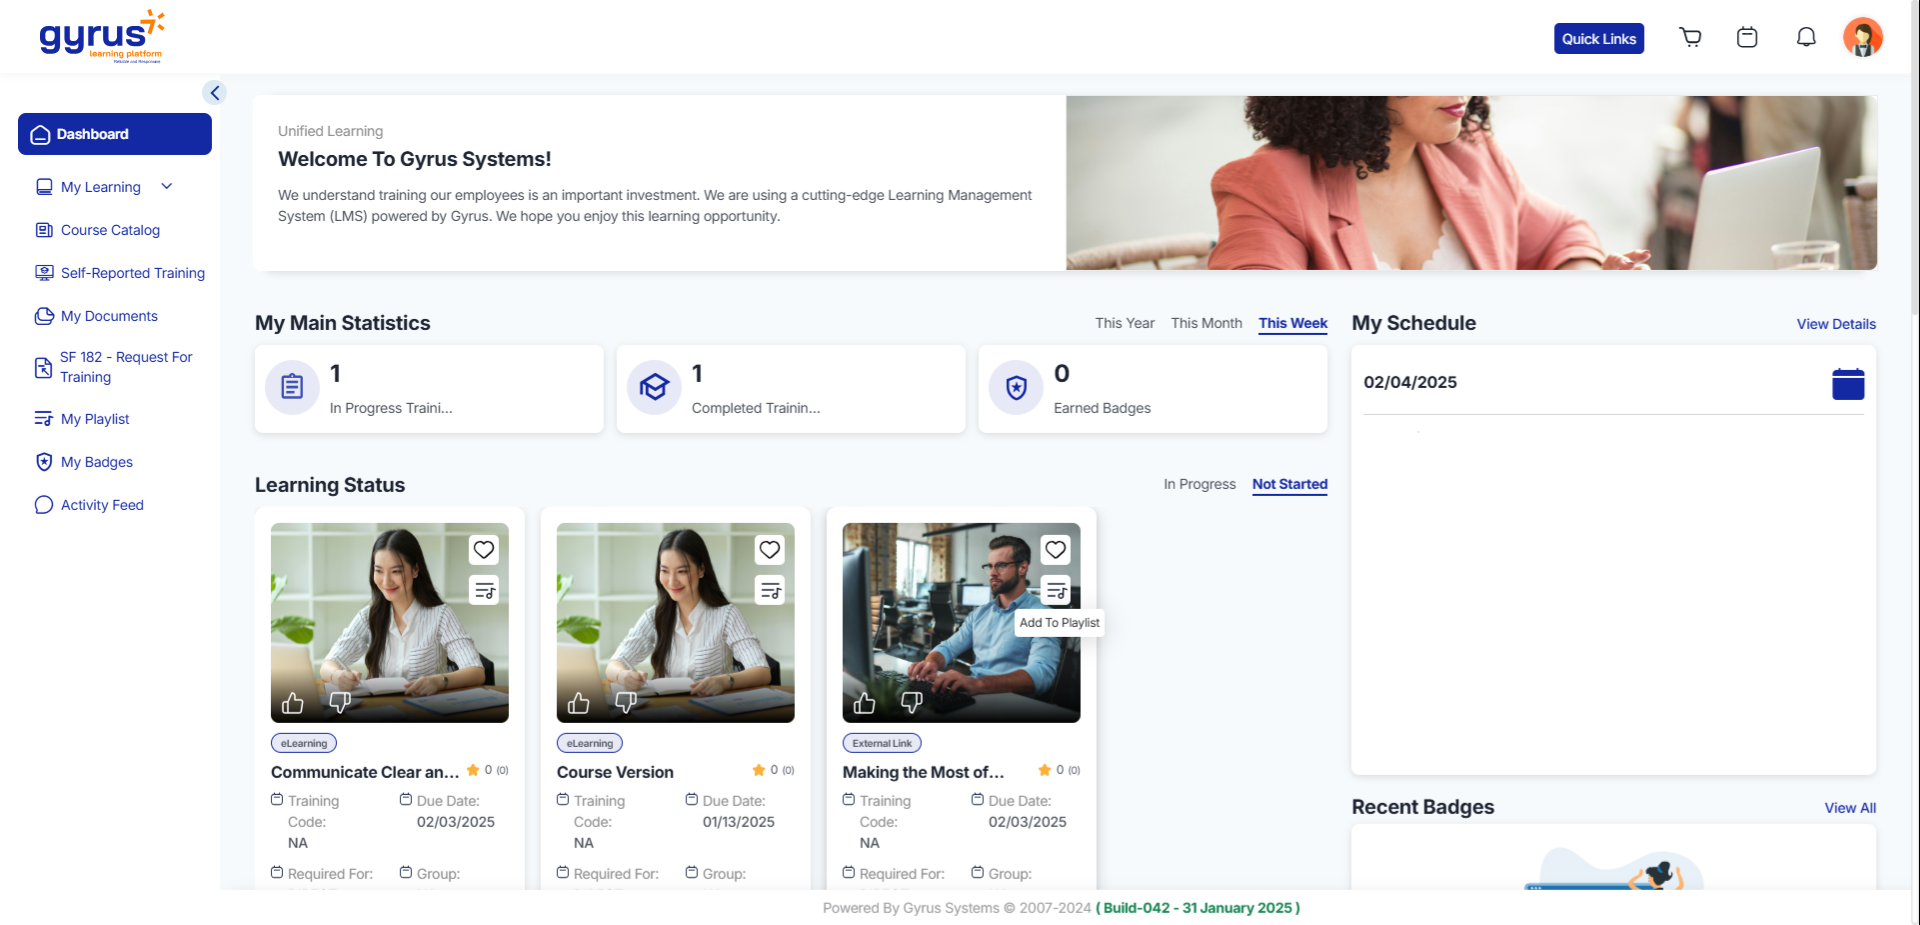The image size is (1920, 925).
Task: Favorite the Communicate Clear course with heart
Action: coord(484,550)
